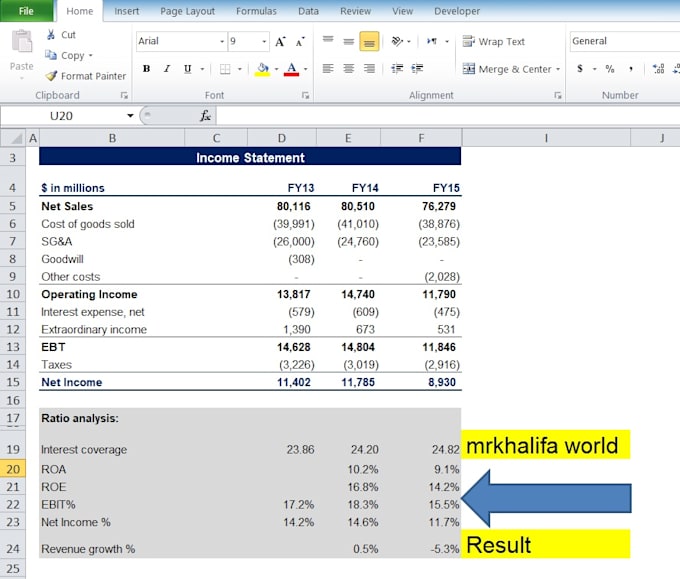Click the Paste clipboard icon
Viewport: 680px width, 579px height.
click(x=21, y=42)
